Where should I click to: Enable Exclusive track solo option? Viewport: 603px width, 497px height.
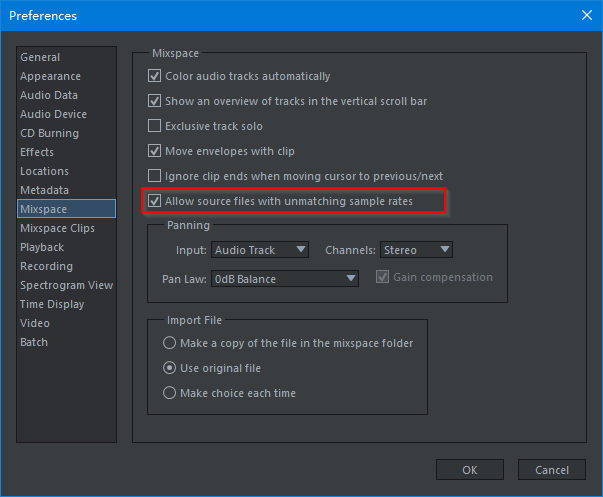(154, 126)
